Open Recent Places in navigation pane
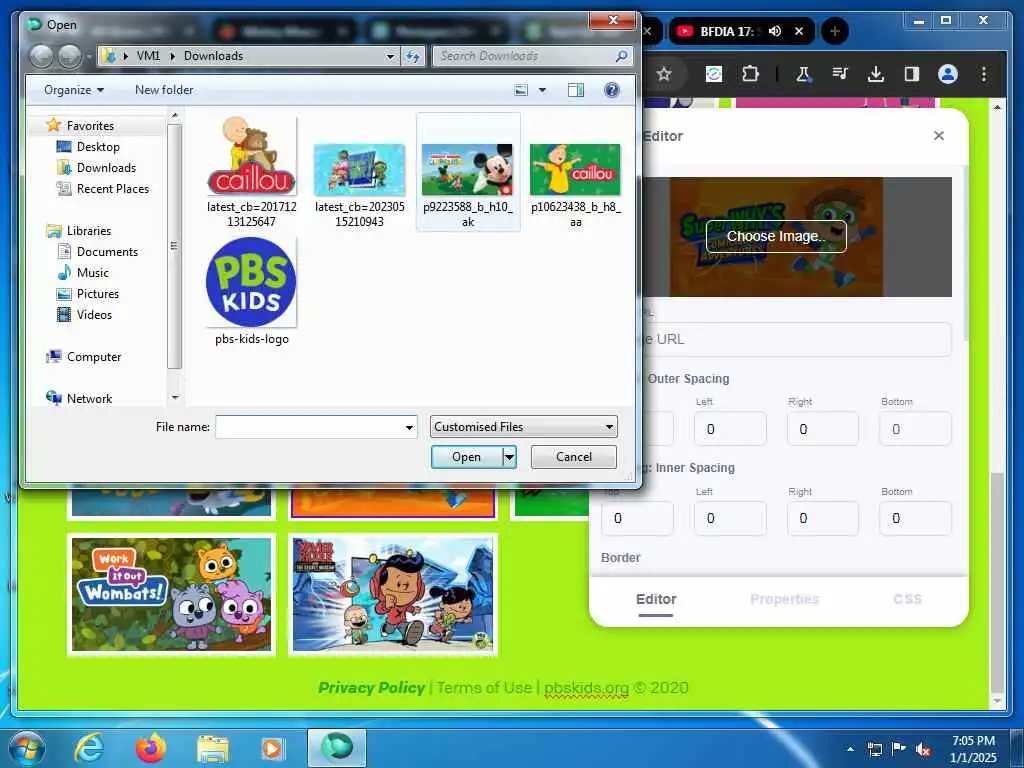 click(x=112, y=189)
